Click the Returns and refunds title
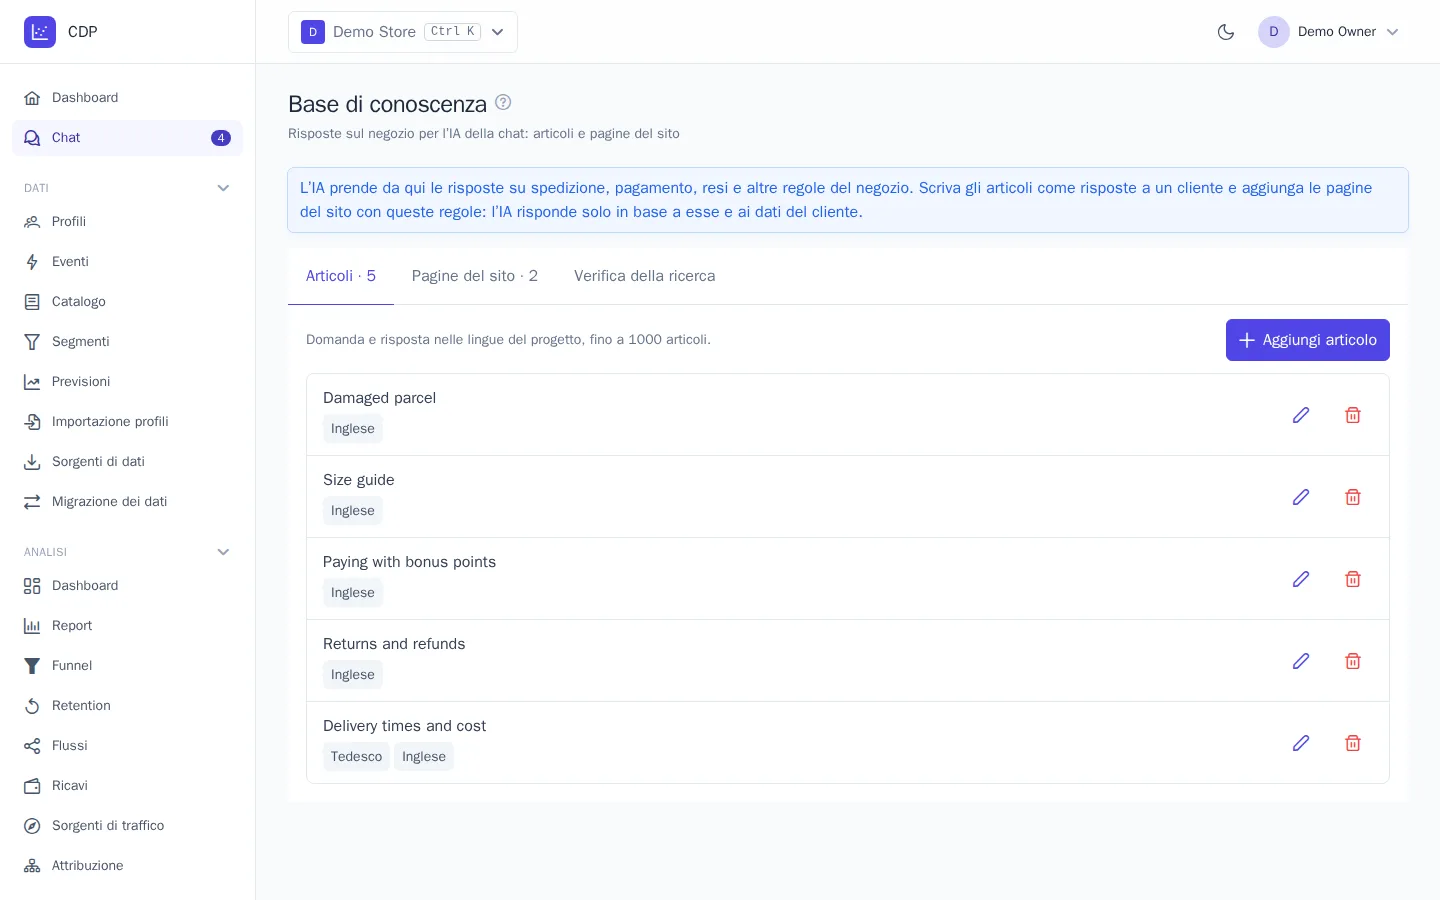This screenshot has width=1440, height=900. coord(394,644)
